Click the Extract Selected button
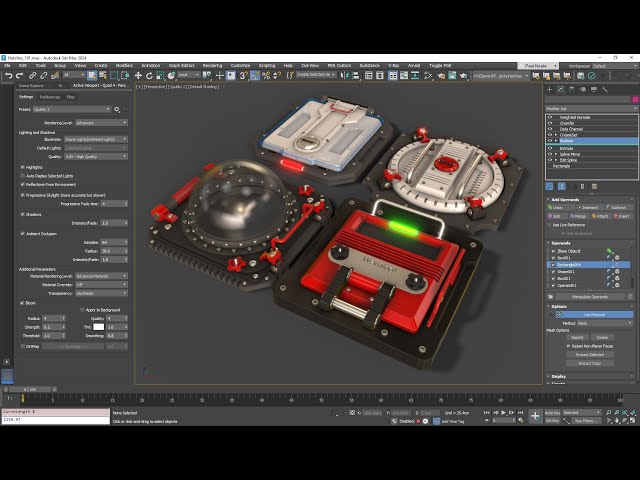The width and height of the screenshot is (640, 480). (x=590, y=355)
